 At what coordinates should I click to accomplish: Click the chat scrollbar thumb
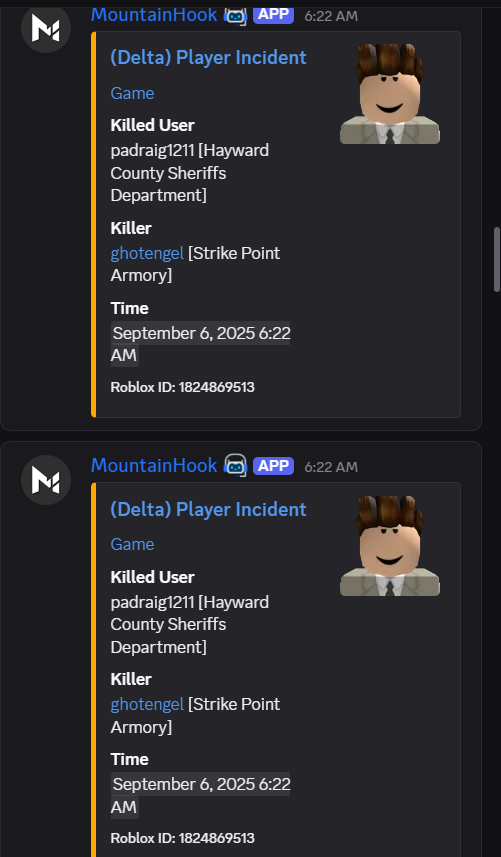497,259
